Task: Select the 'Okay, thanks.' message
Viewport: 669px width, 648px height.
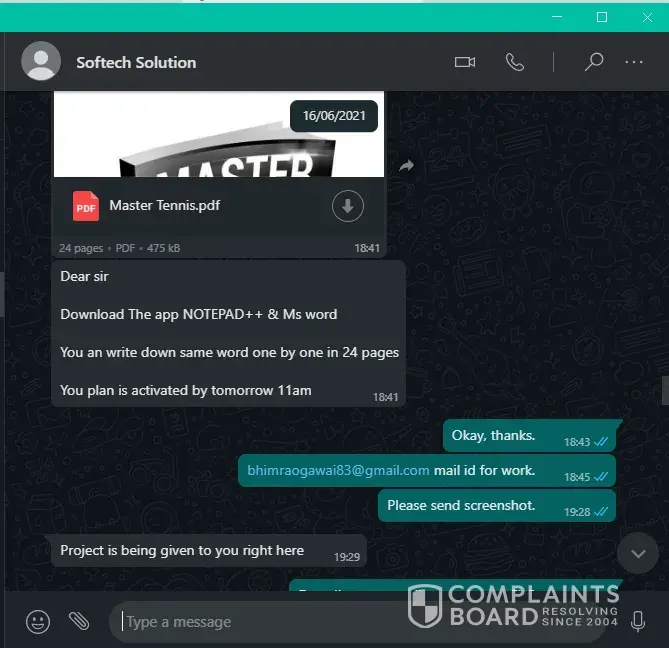Action: pyautogui.click(x=529, y=436)
